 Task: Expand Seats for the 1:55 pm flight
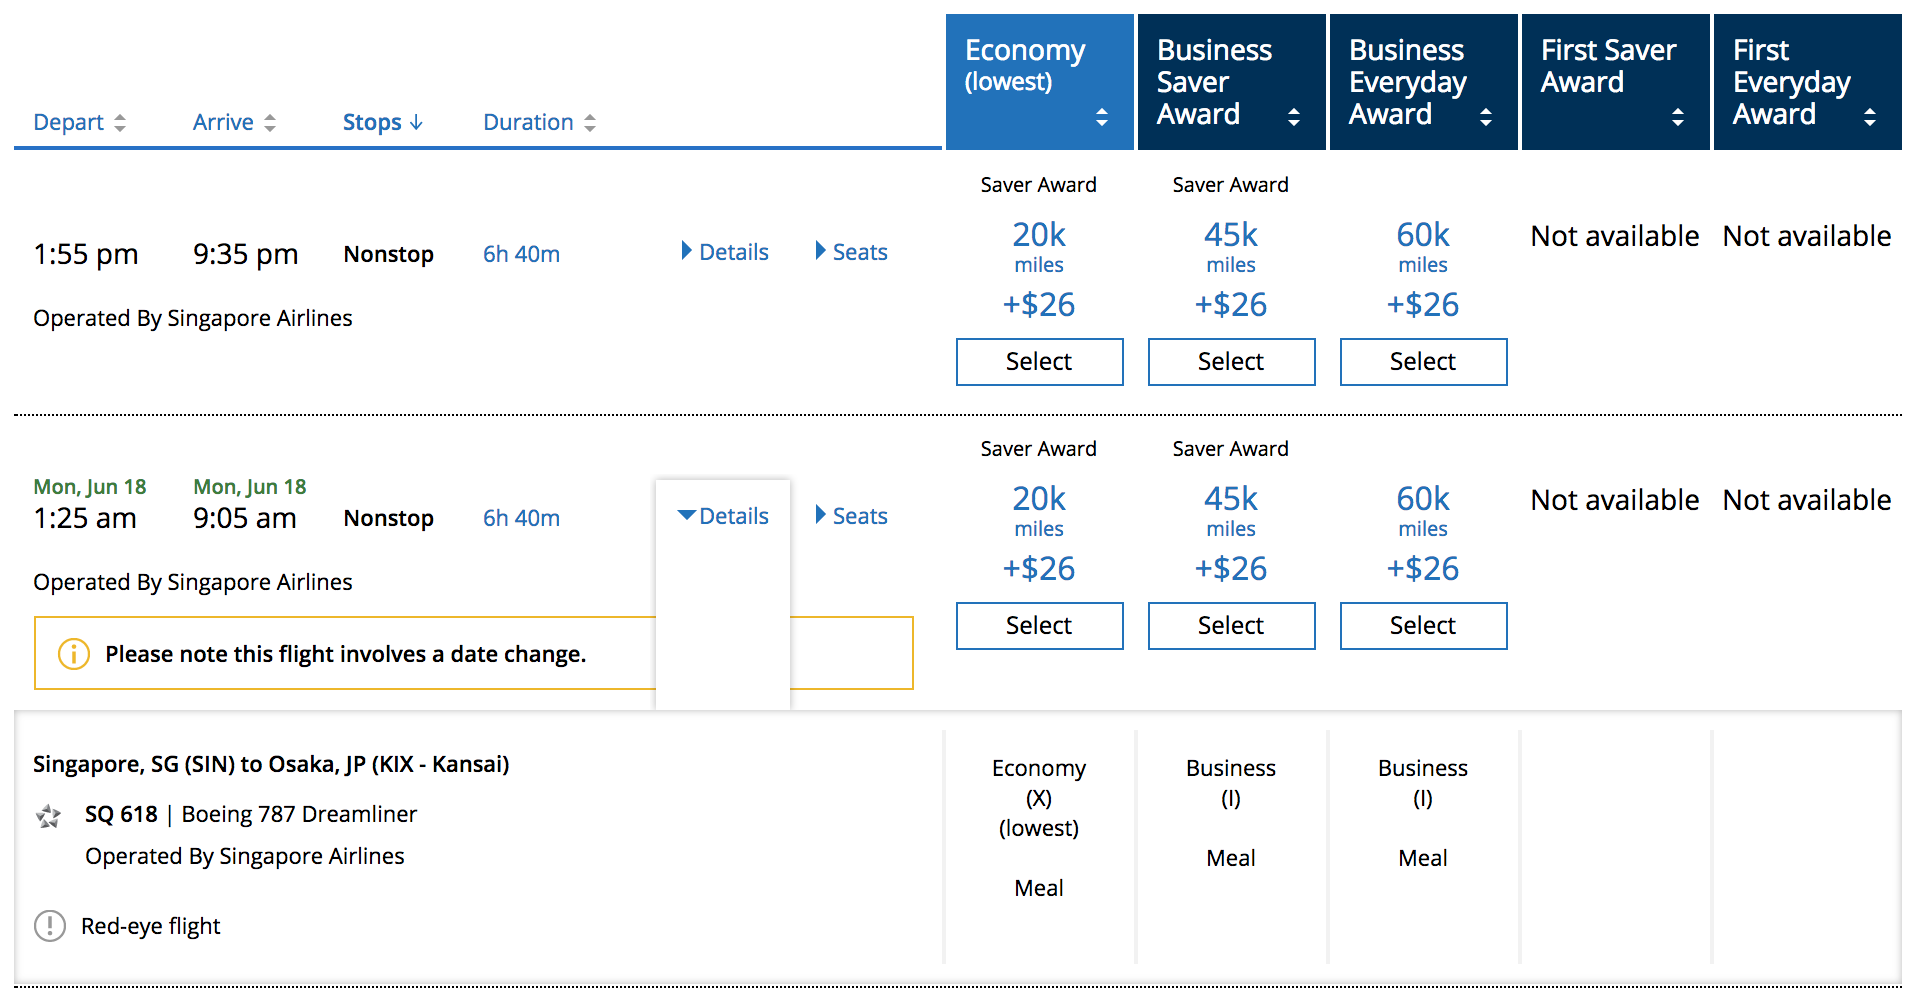pyautogui.click(x=851, y=252)
